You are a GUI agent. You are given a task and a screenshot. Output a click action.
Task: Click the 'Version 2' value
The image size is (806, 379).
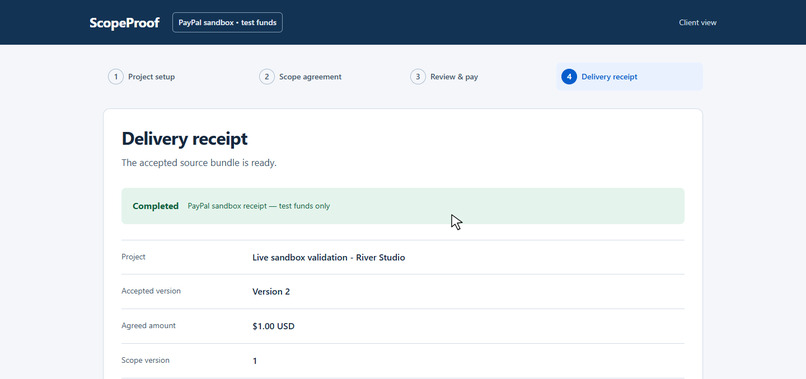[271, 292]
